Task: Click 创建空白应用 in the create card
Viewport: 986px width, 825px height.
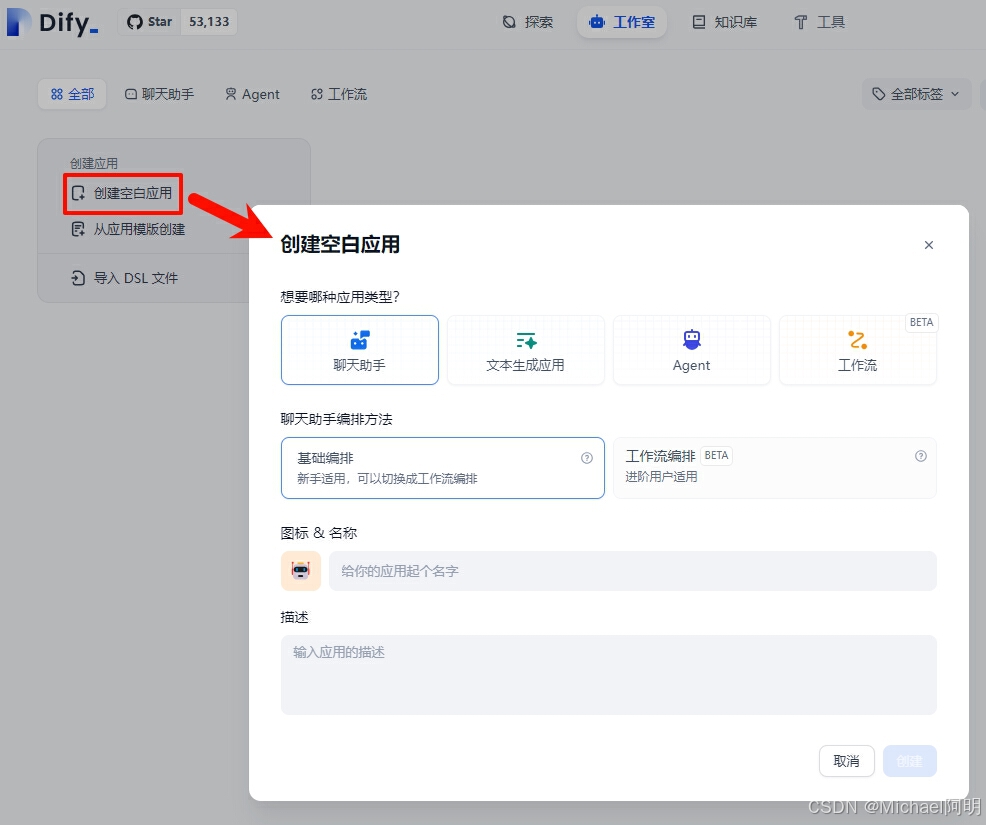Action: (123, 193)
